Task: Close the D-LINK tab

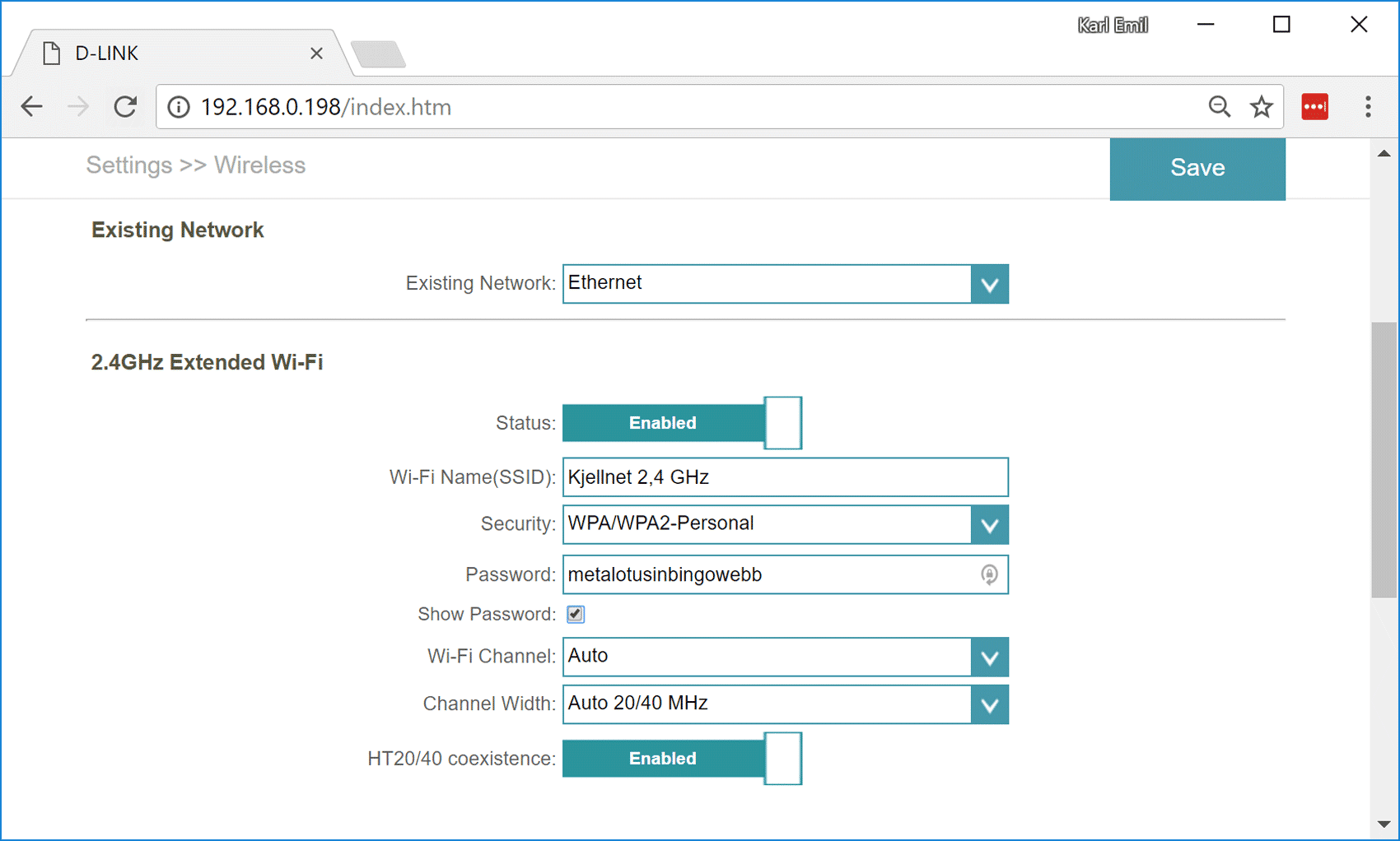Action: click(316, 54)
